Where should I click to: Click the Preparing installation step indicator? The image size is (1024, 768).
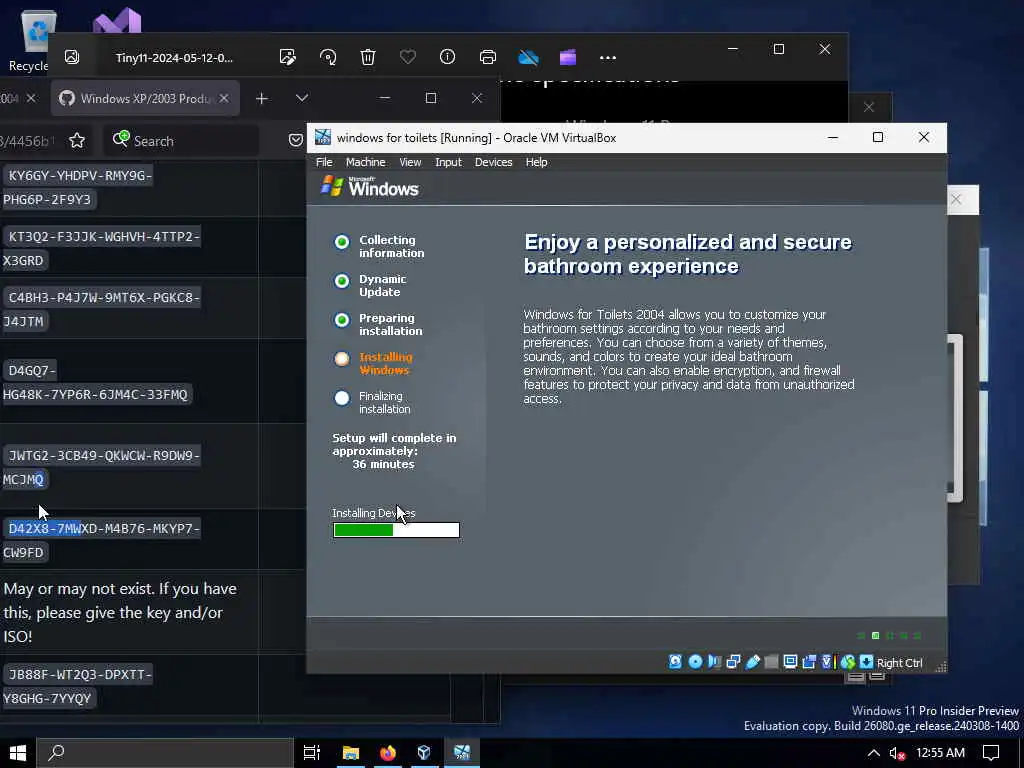tap(342, 320)
